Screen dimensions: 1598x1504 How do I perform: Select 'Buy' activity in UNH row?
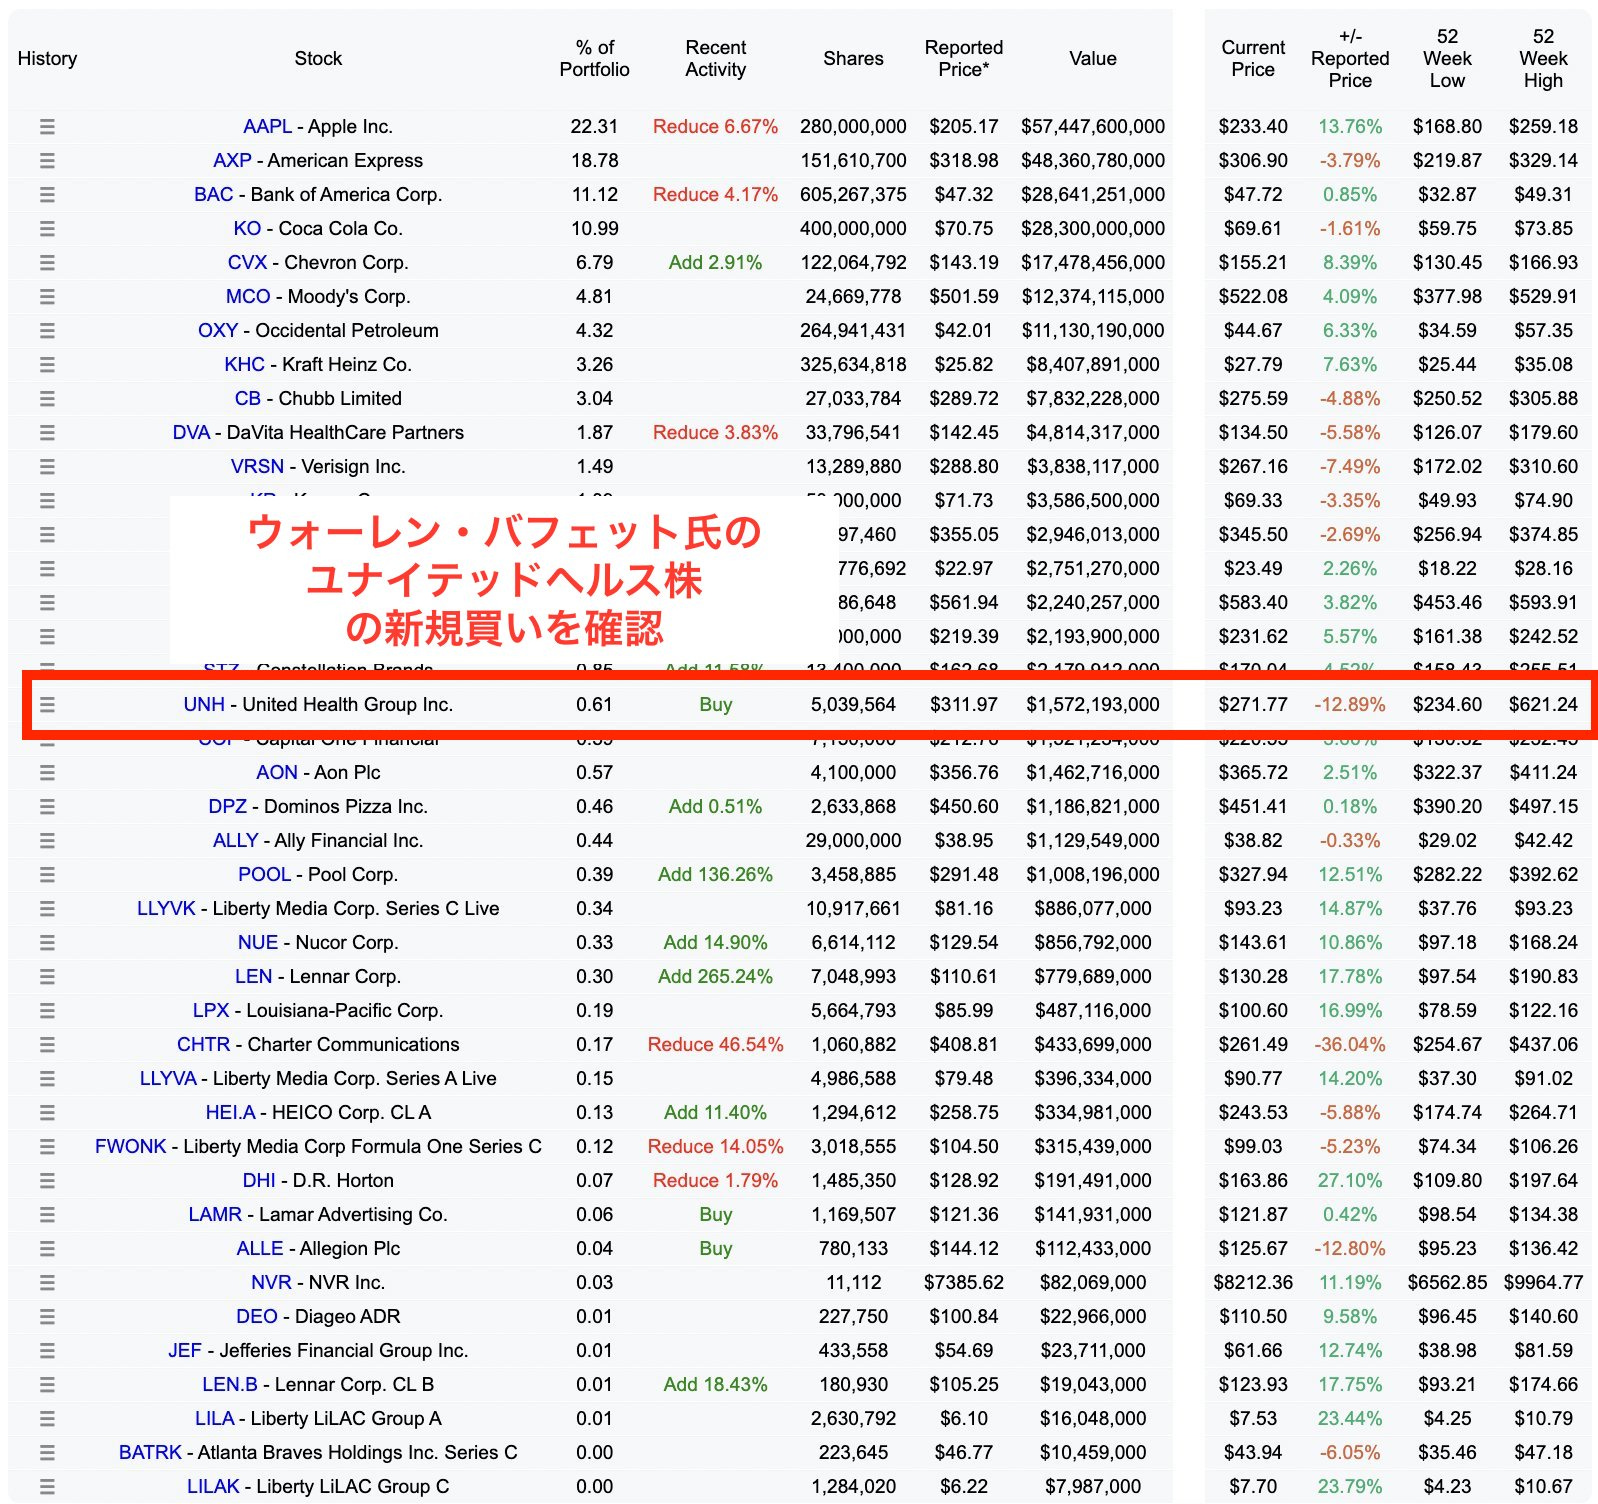tap(715, 705)
